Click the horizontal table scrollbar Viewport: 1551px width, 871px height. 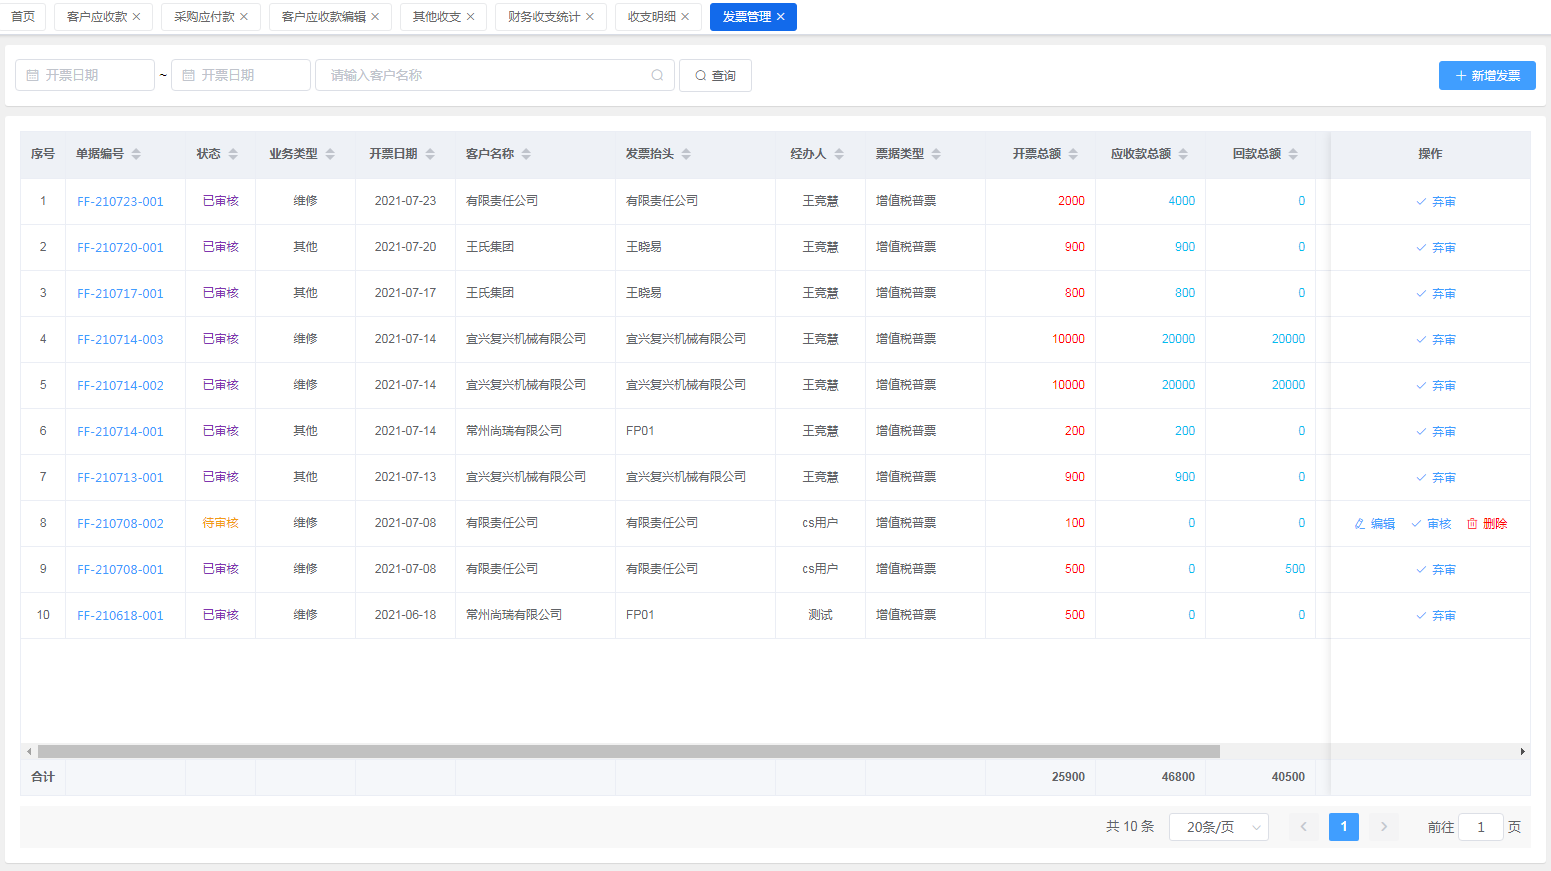(x=628, y=751)
